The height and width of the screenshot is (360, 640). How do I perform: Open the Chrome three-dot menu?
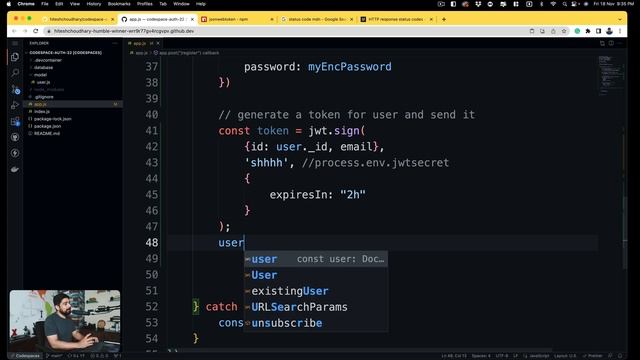click(x=620, y=31)
